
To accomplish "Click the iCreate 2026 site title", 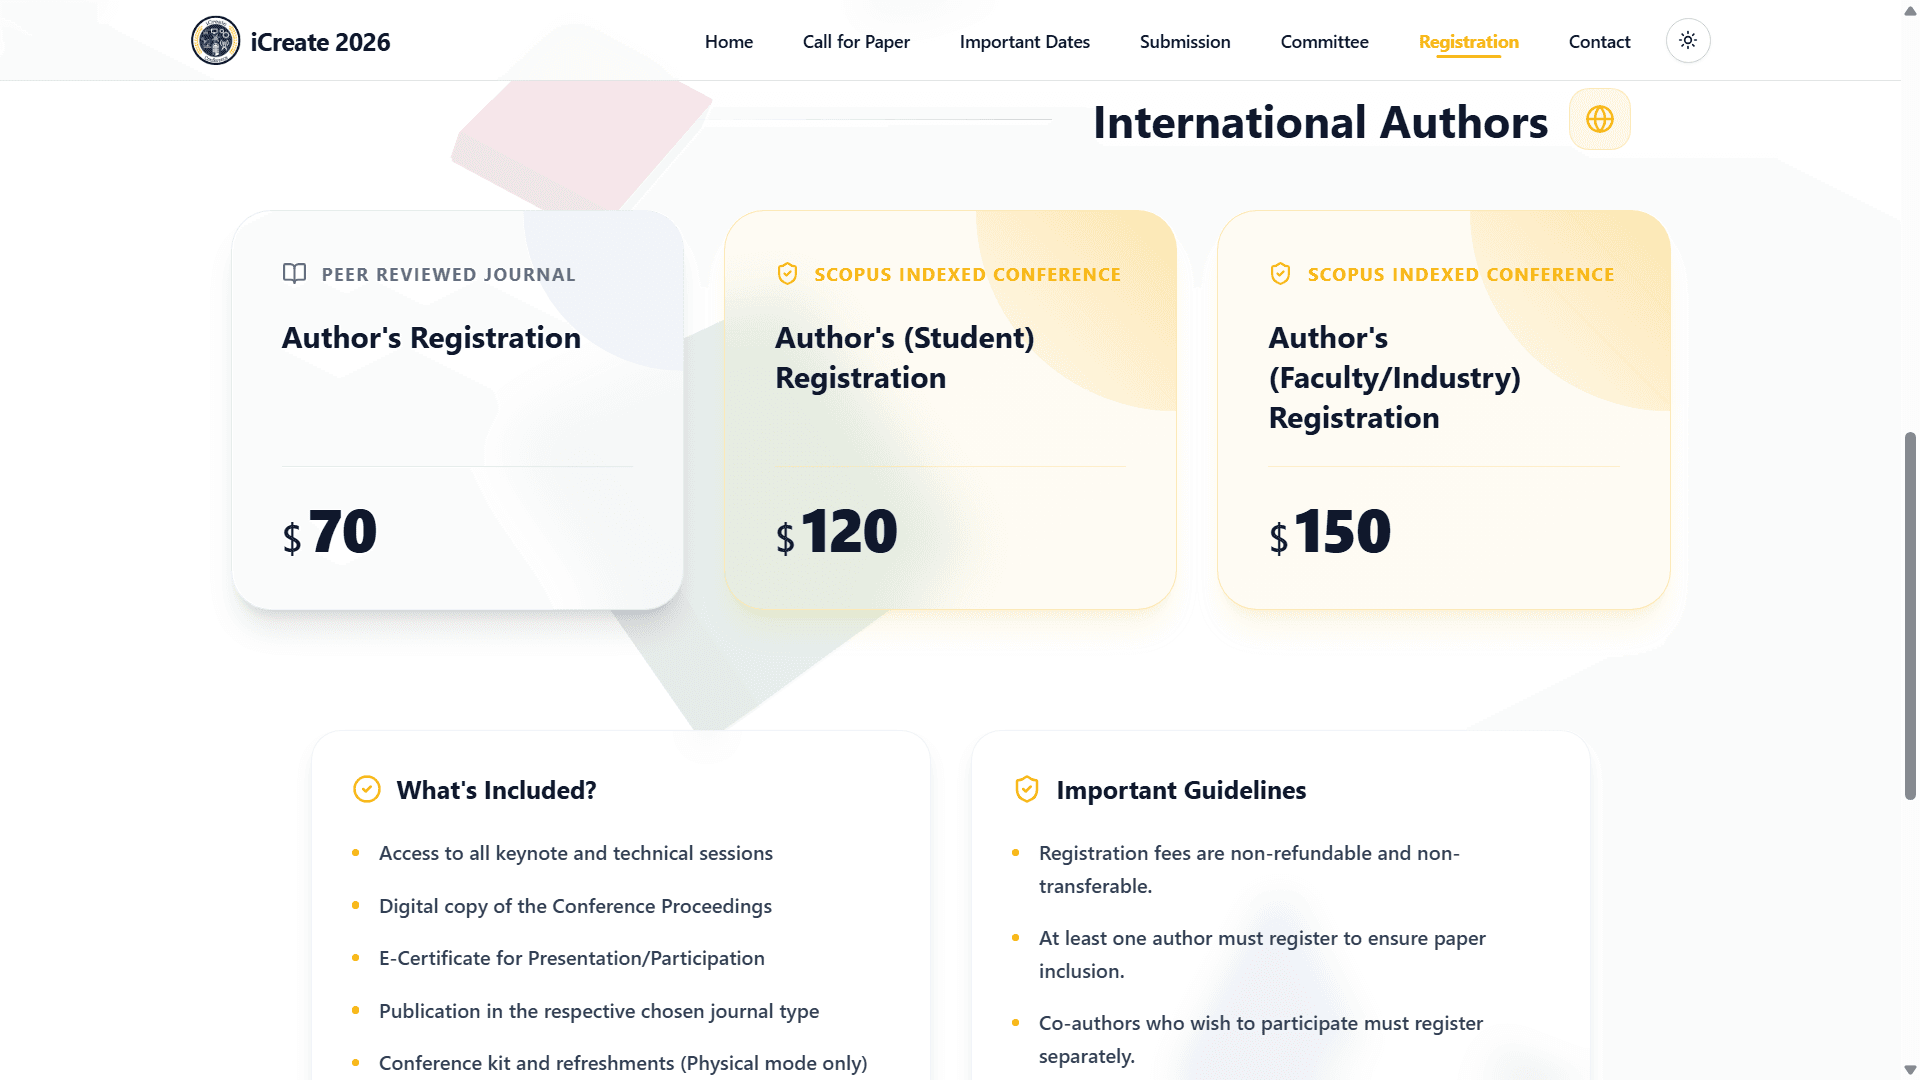I will 320,42.
